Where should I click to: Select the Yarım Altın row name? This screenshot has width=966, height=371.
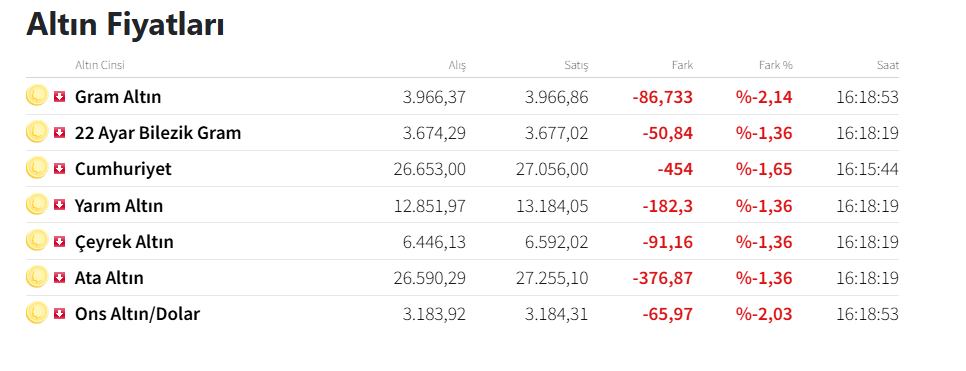(119, 205)
